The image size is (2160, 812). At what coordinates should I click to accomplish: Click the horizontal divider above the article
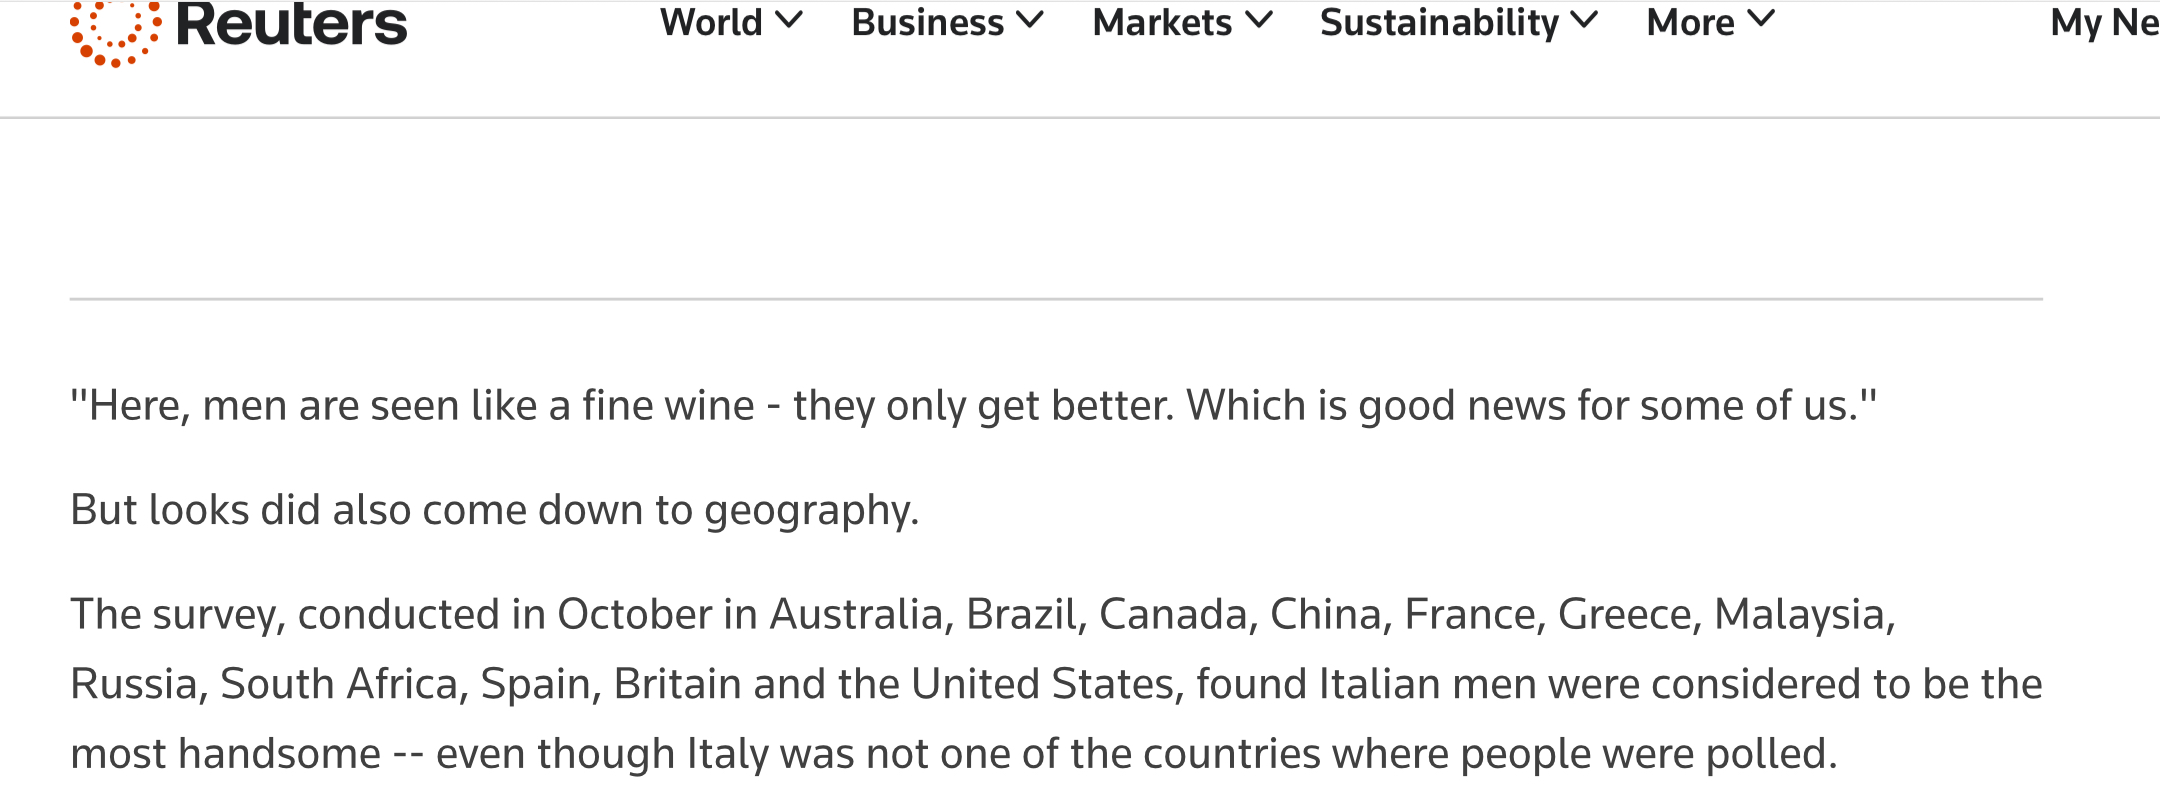coord(1056,299)
